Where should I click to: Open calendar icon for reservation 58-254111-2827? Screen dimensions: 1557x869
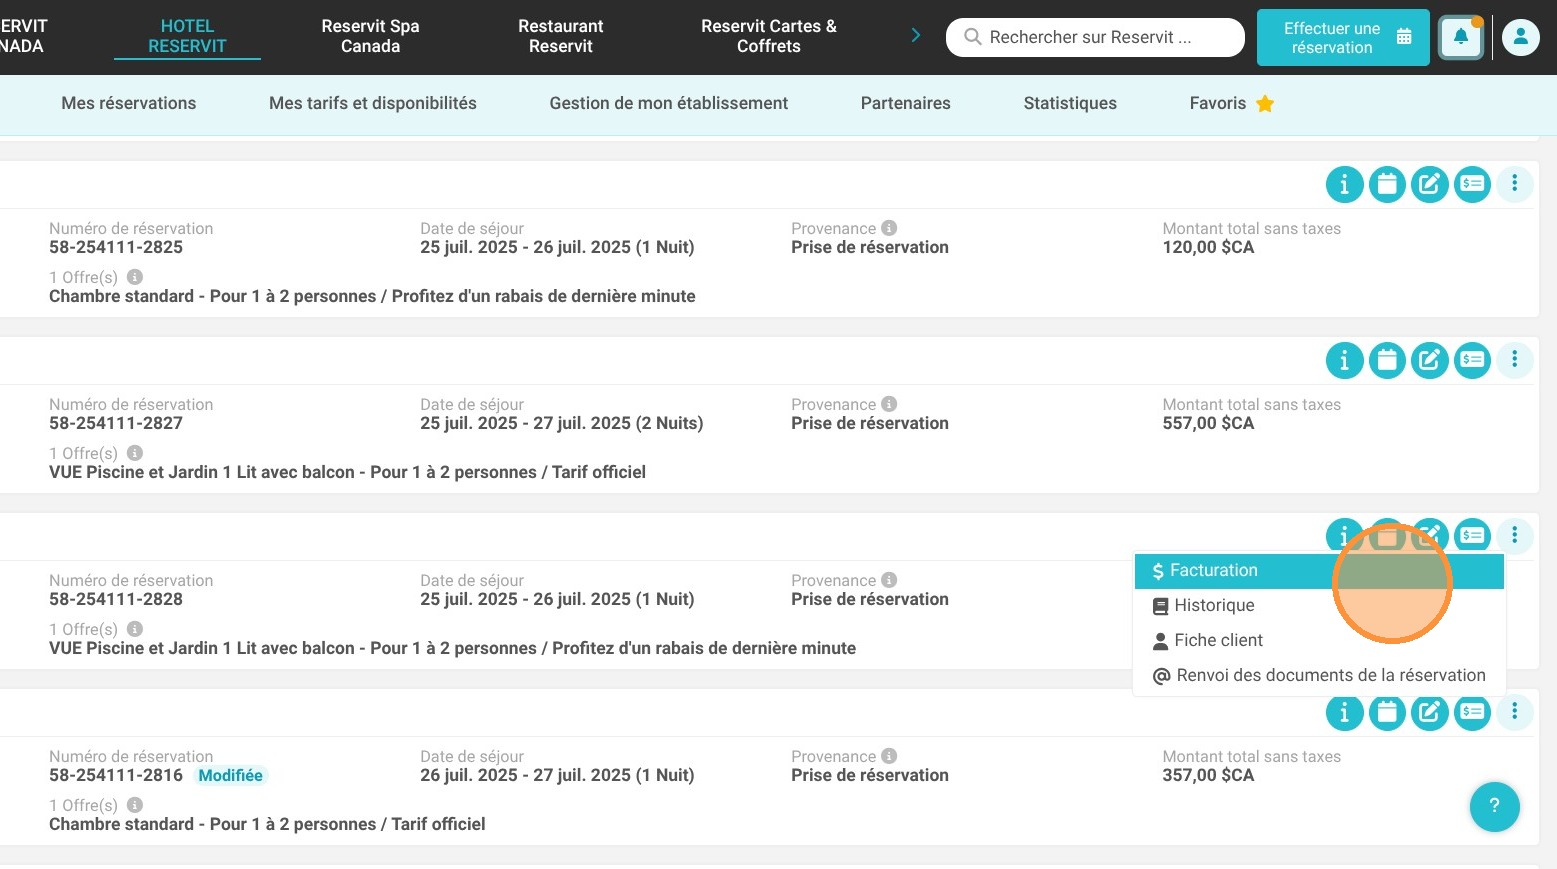pos(1387,360)
